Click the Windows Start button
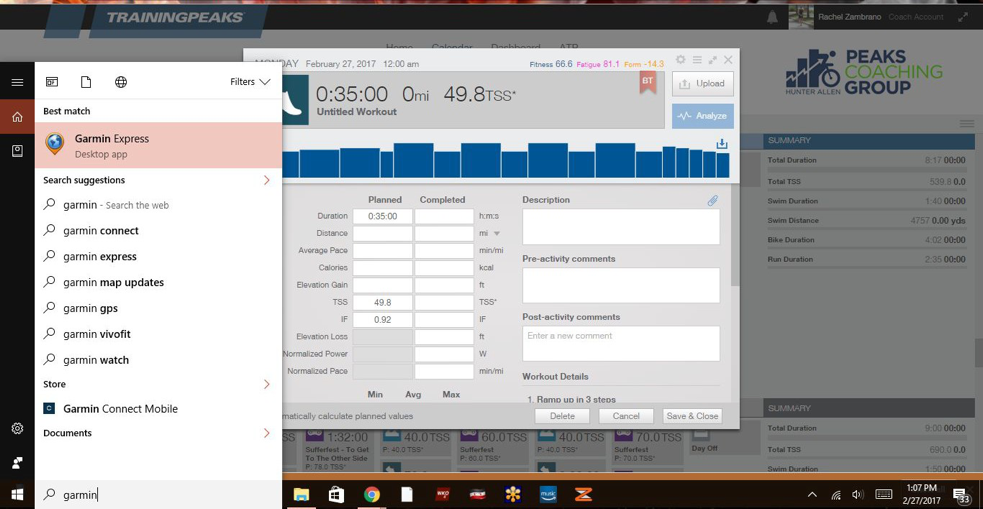Image resolution: width=983 pixels, height=509 pixels. tap(17, 495)
